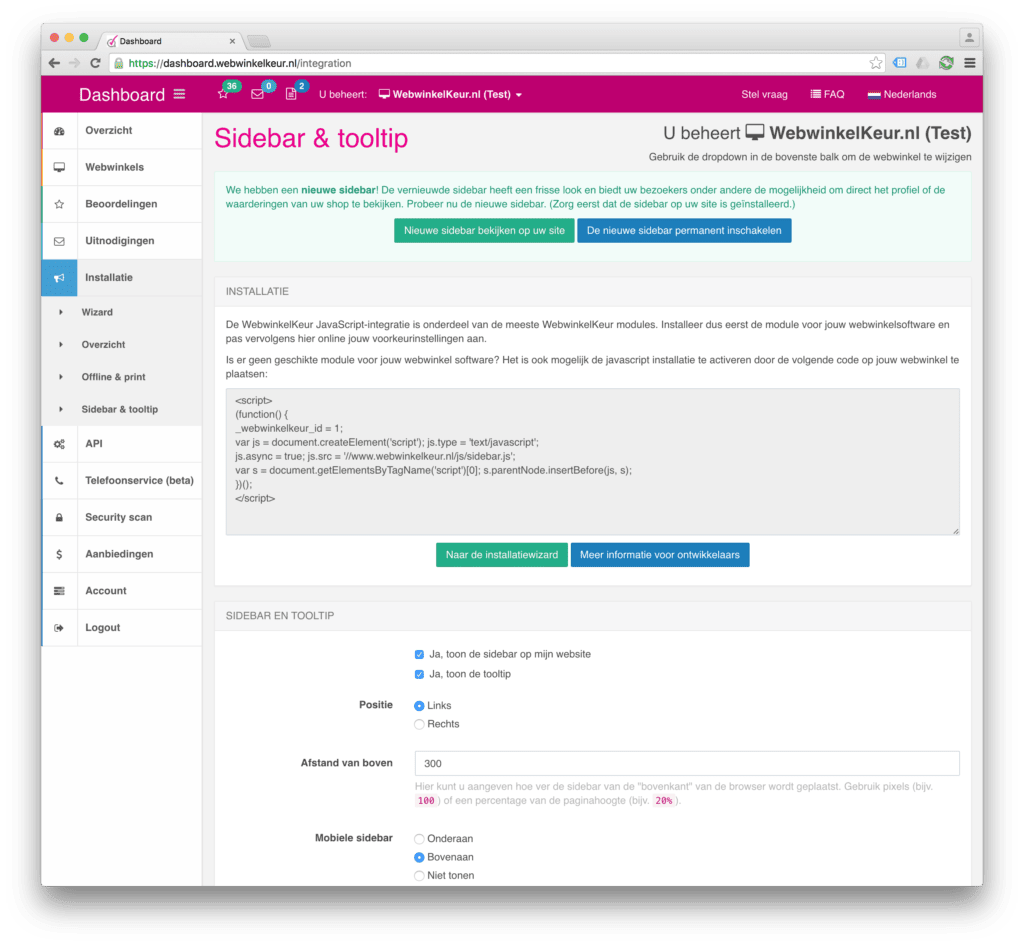Screen dimensions: 1024x945
Task: Bookmark page with the address bar star
Action: point(876,63)
